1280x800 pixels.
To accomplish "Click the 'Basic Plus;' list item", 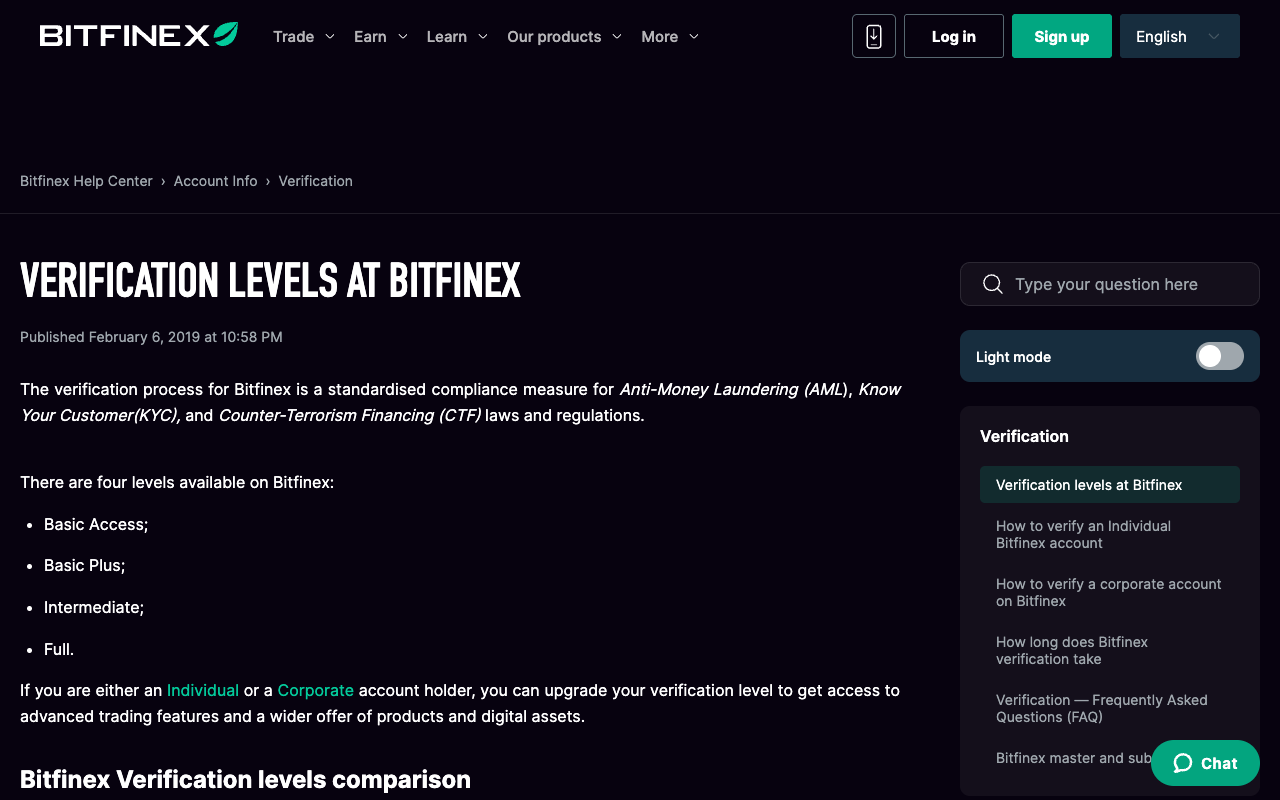I will tap(85, 565).
